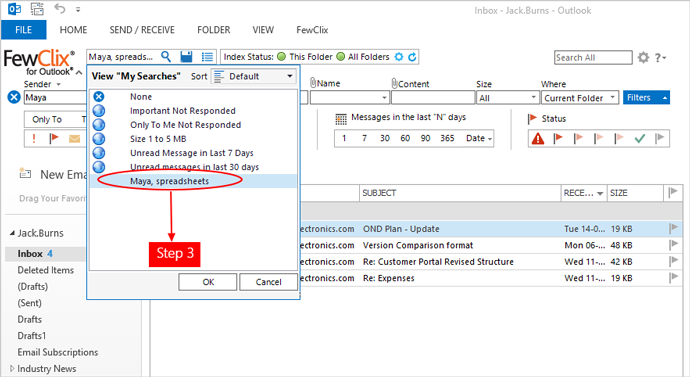Open the Sort Default dropdown
This screenshot has height=377, width=690.
253,76
